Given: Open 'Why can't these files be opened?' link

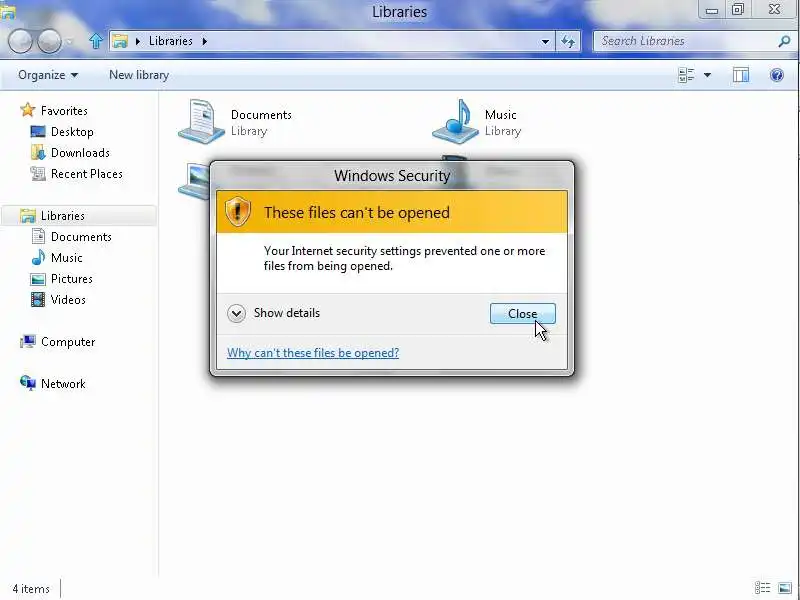Looking at the screenshot, I should click(x=313, y=353).
